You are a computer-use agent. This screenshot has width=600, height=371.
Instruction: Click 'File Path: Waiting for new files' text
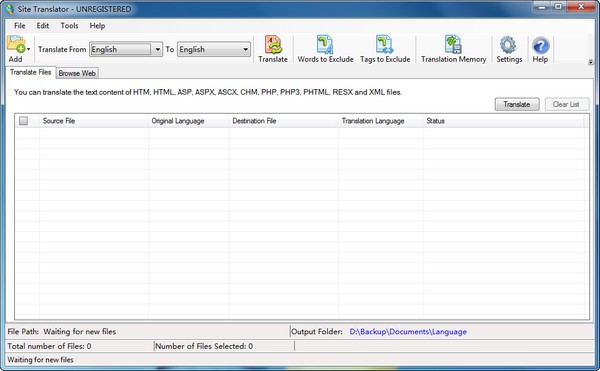tap(62, 332)
